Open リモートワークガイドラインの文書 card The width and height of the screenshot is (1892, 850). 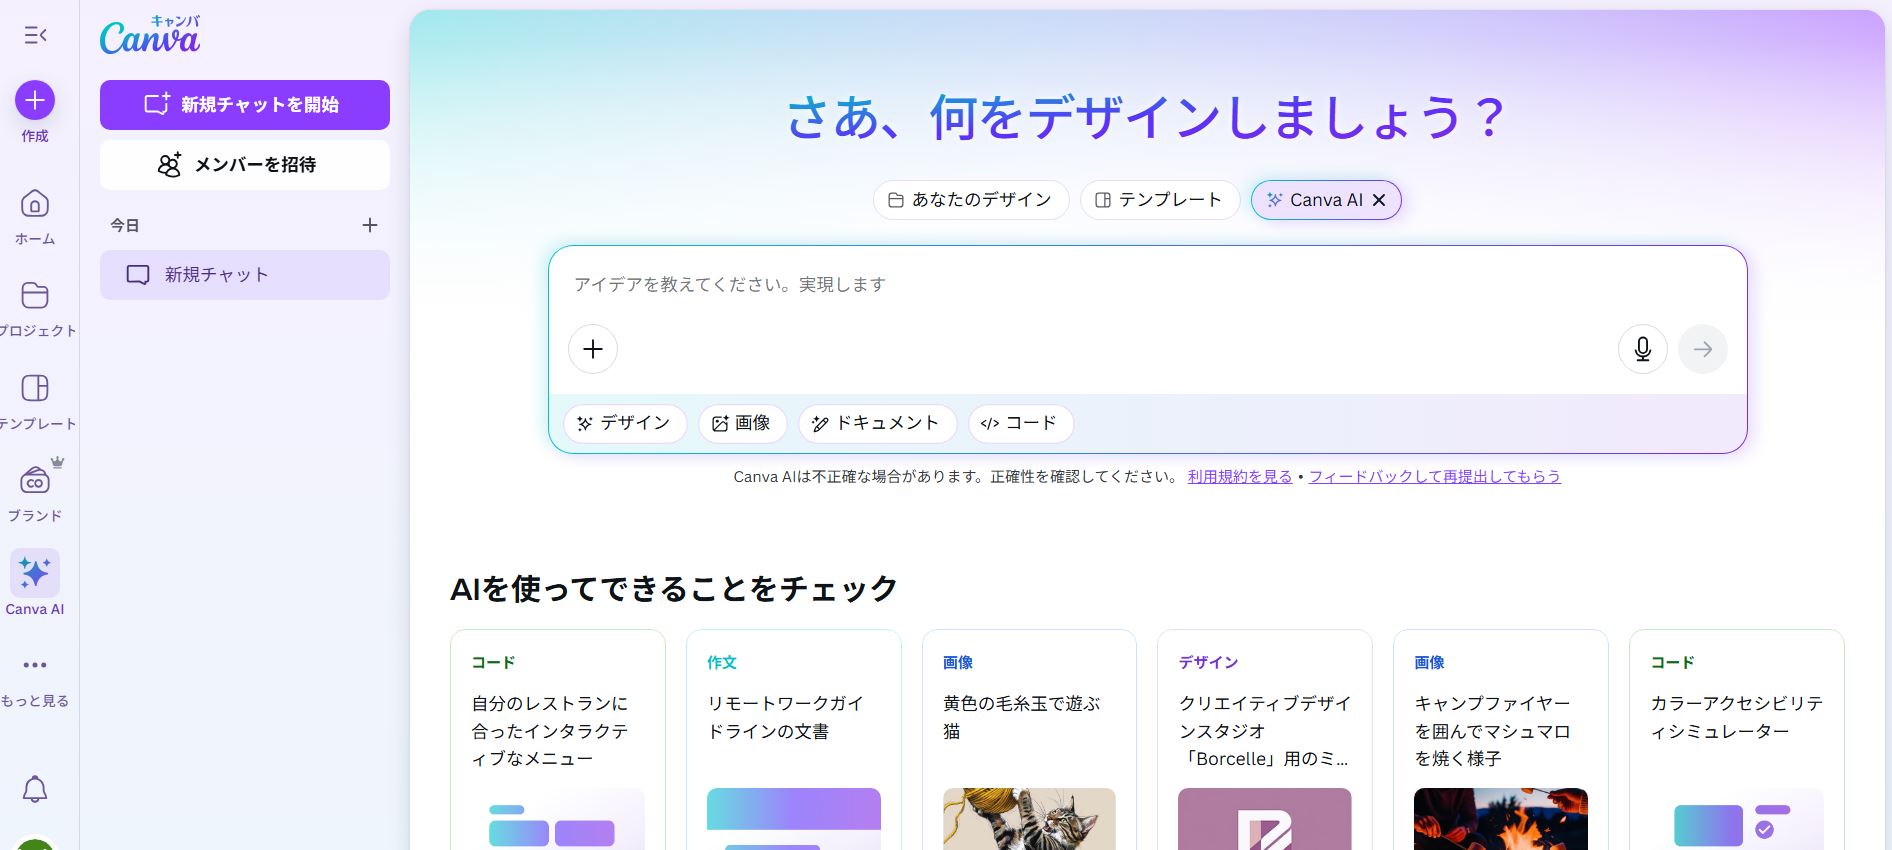click(794, 740)
